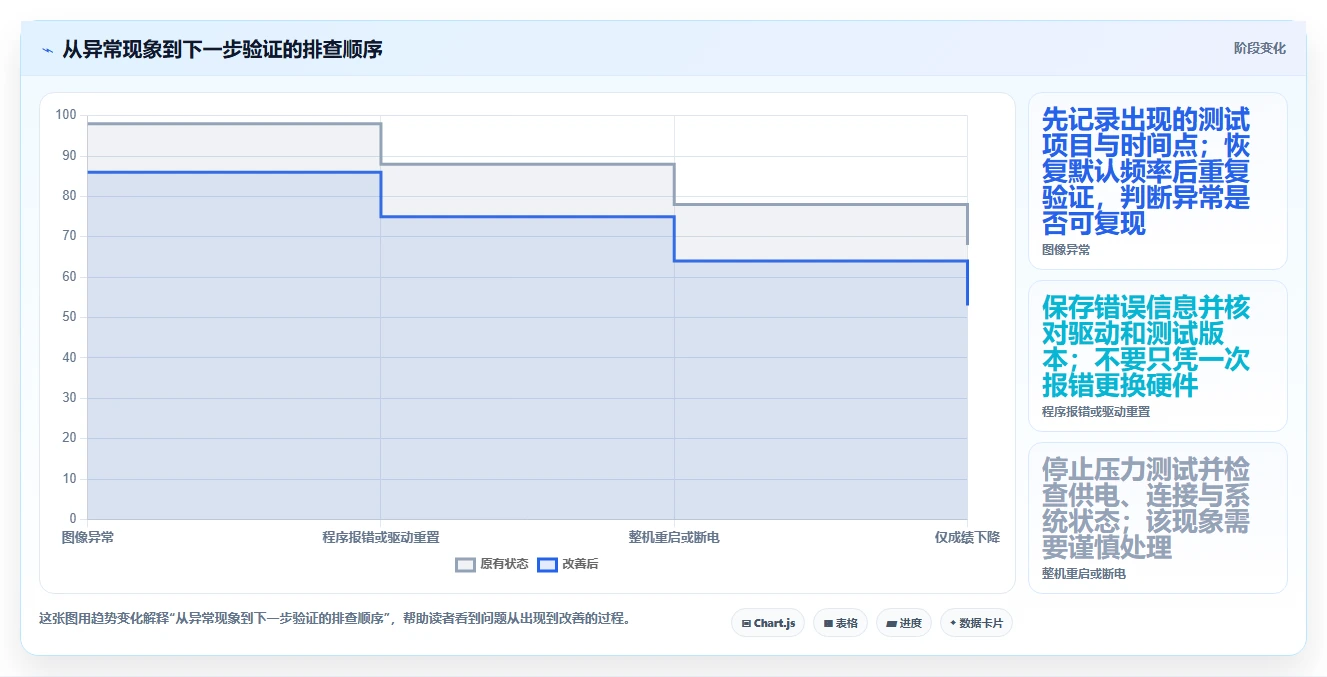Click the 整机重启或断电 x-axis label
Screen dimensions: 1327x677
coord(674,537)
